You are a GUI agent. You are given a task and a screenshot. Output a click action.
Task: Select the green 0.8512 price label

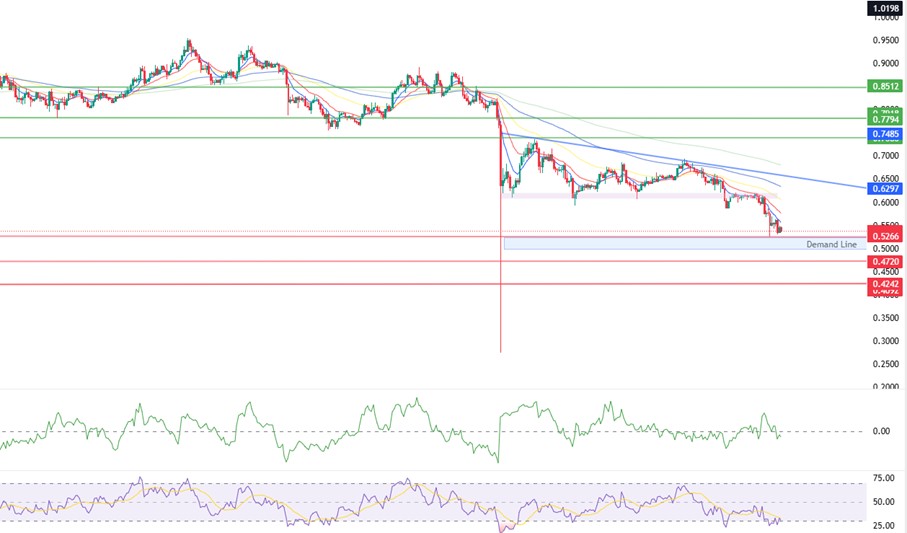pos(885,87)
